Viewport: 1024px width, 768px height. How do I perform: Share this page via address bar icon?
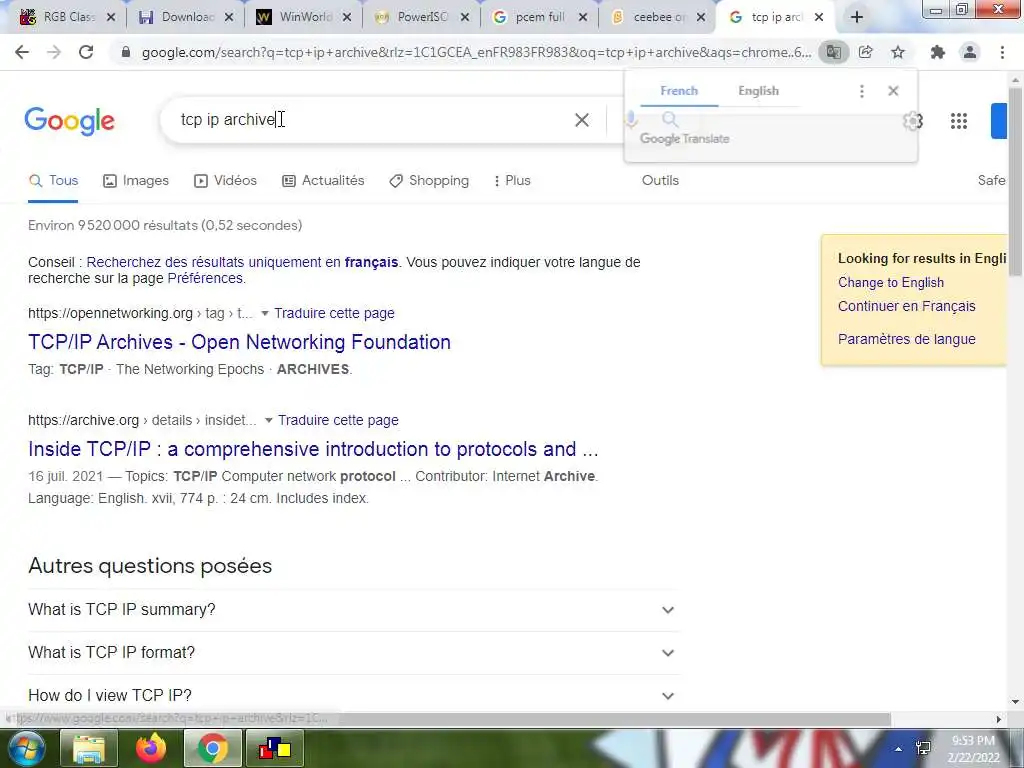point(866,52)
